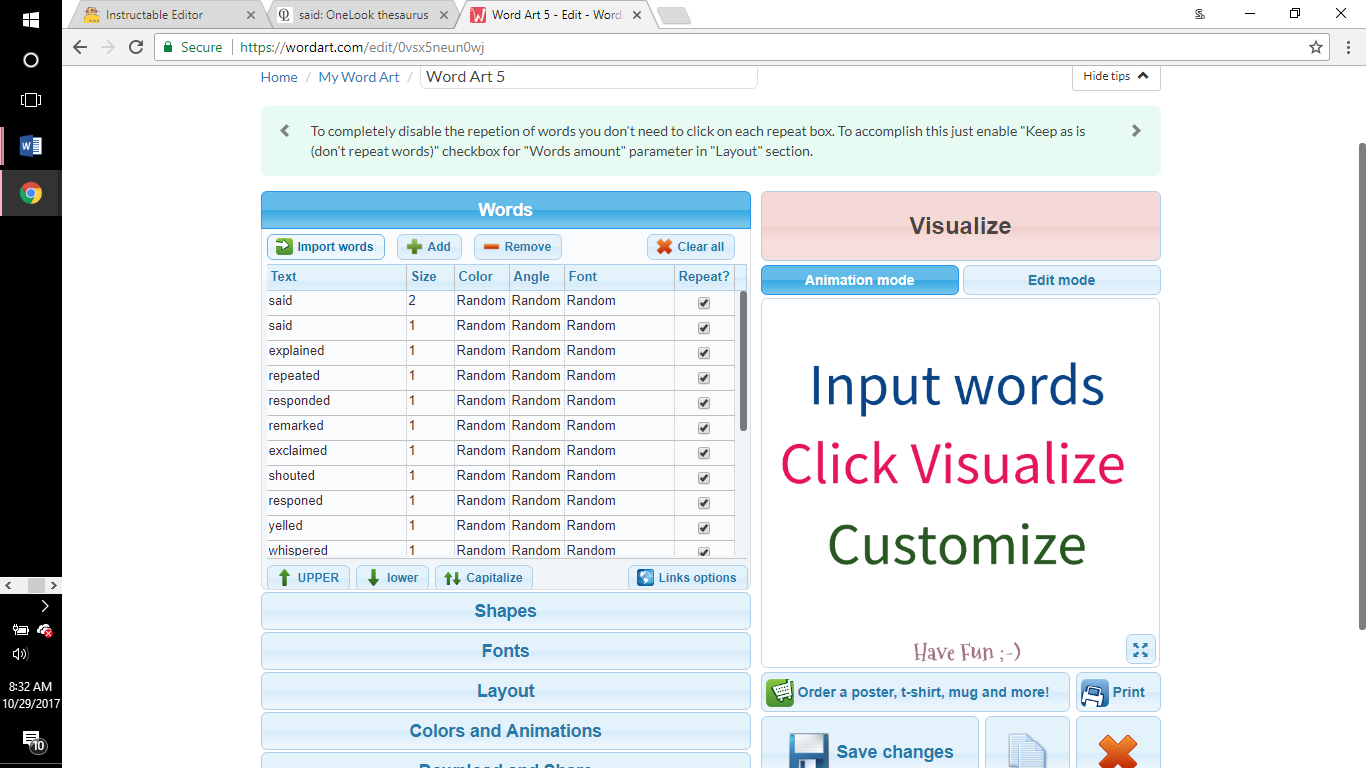Screen dimensions: 1366x768
Task: Click the Import words button
Action: coord(326,247)
